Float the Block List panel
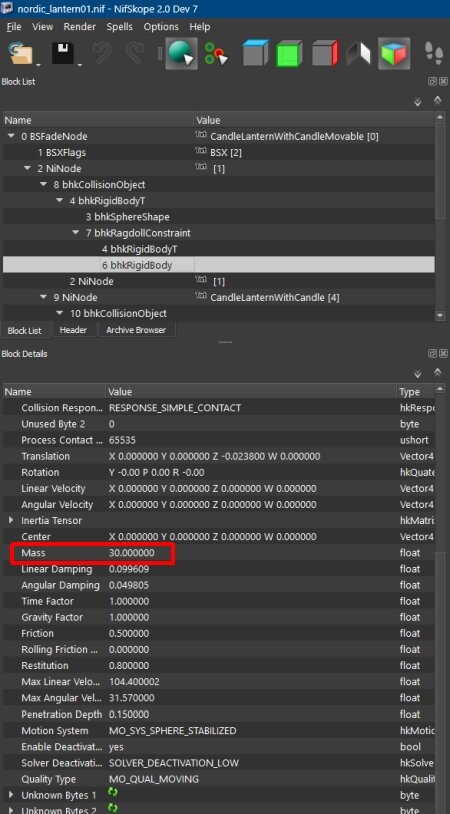 pyautogui.click(x=432, y=82)
